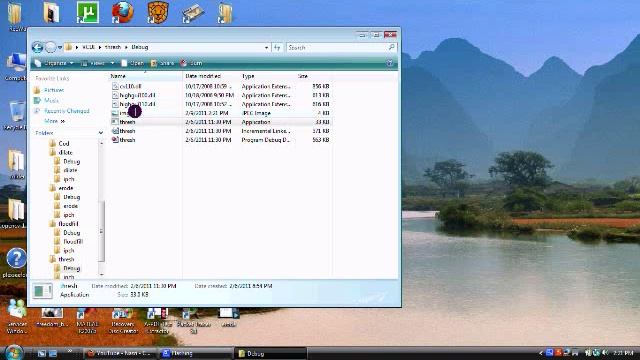Image resolution: width=640 pixels, height=360 pixels.
Task: Open the uTorrent desktop shortcut
Action: click(x=88, y=12)
